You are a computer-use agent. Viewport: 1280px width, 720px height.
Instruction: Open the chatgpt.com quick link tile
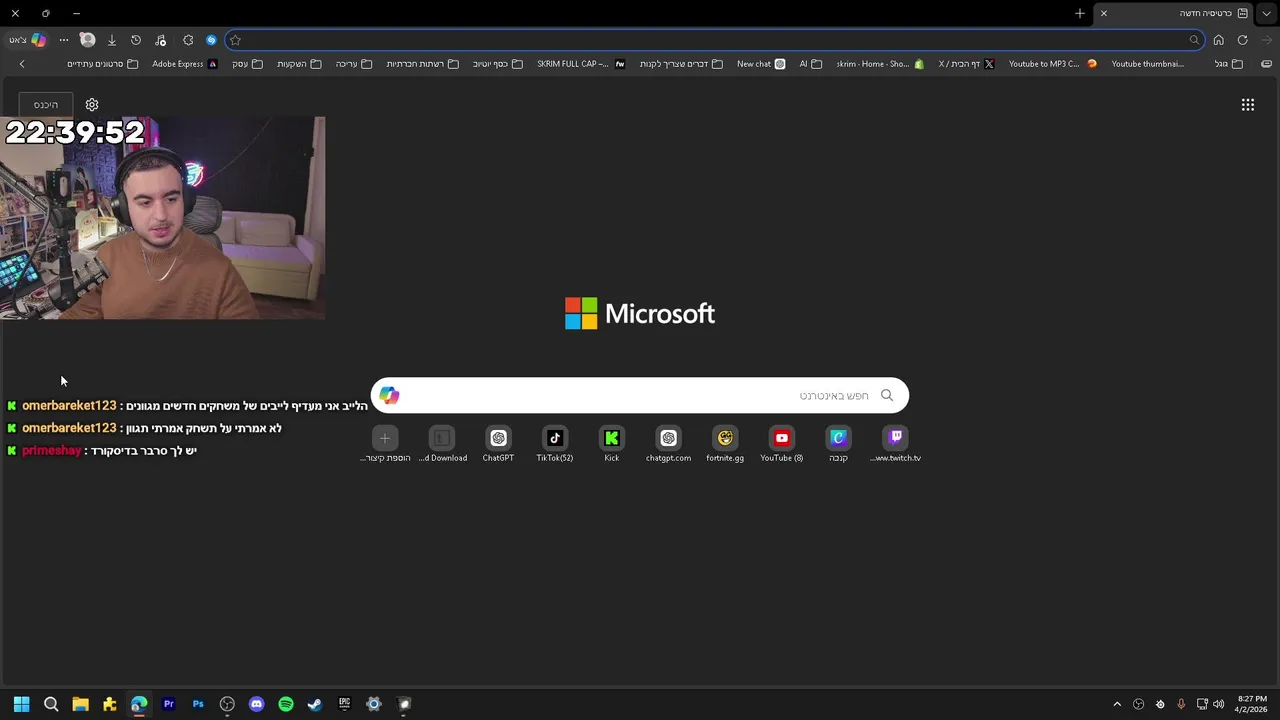click(668, 444)
